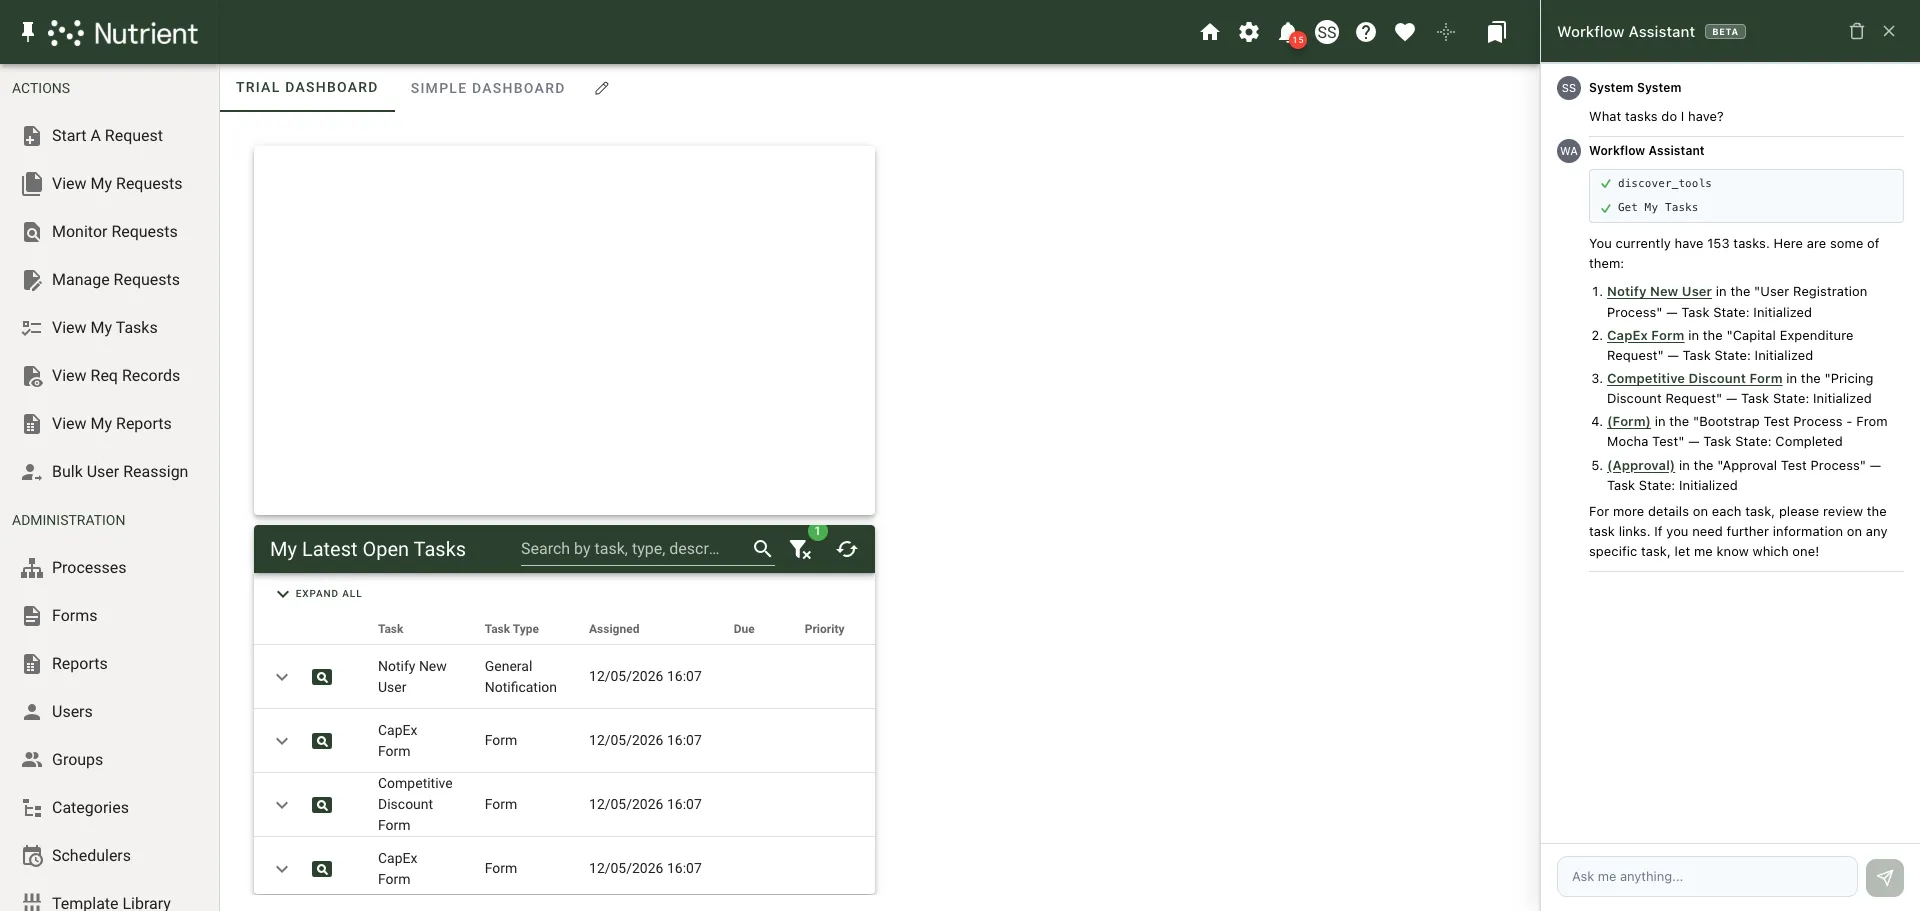1920x911 pixels.
Task: Open Reports in Administration
Action: coord(109,664)
